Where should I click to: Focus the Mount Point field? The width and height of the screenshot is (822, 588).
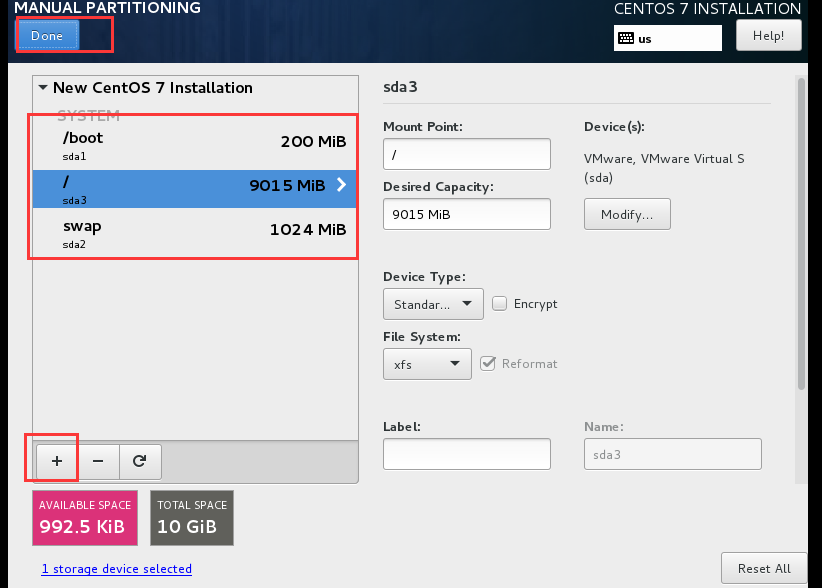pos(467,154)
